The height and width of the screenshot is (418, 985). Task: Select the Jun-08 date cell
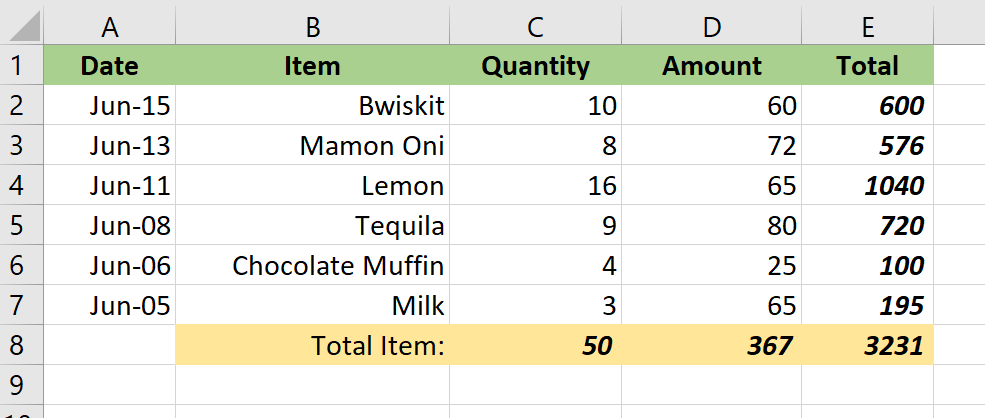click(109, 226)
